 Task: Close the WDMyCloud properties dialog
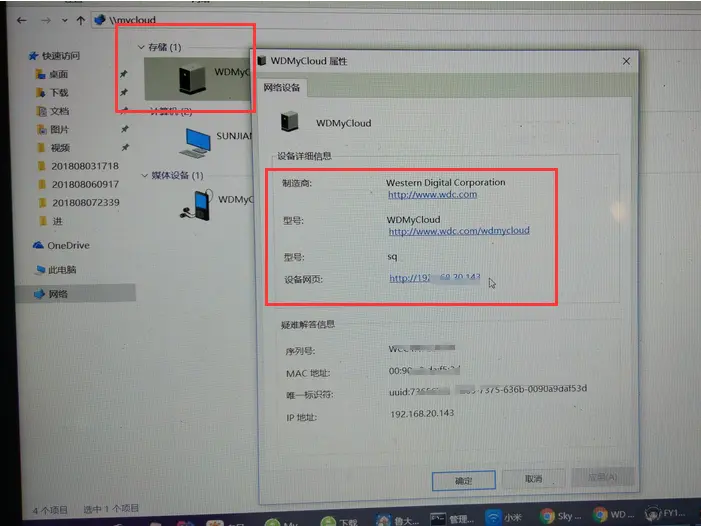pos(626,61)
